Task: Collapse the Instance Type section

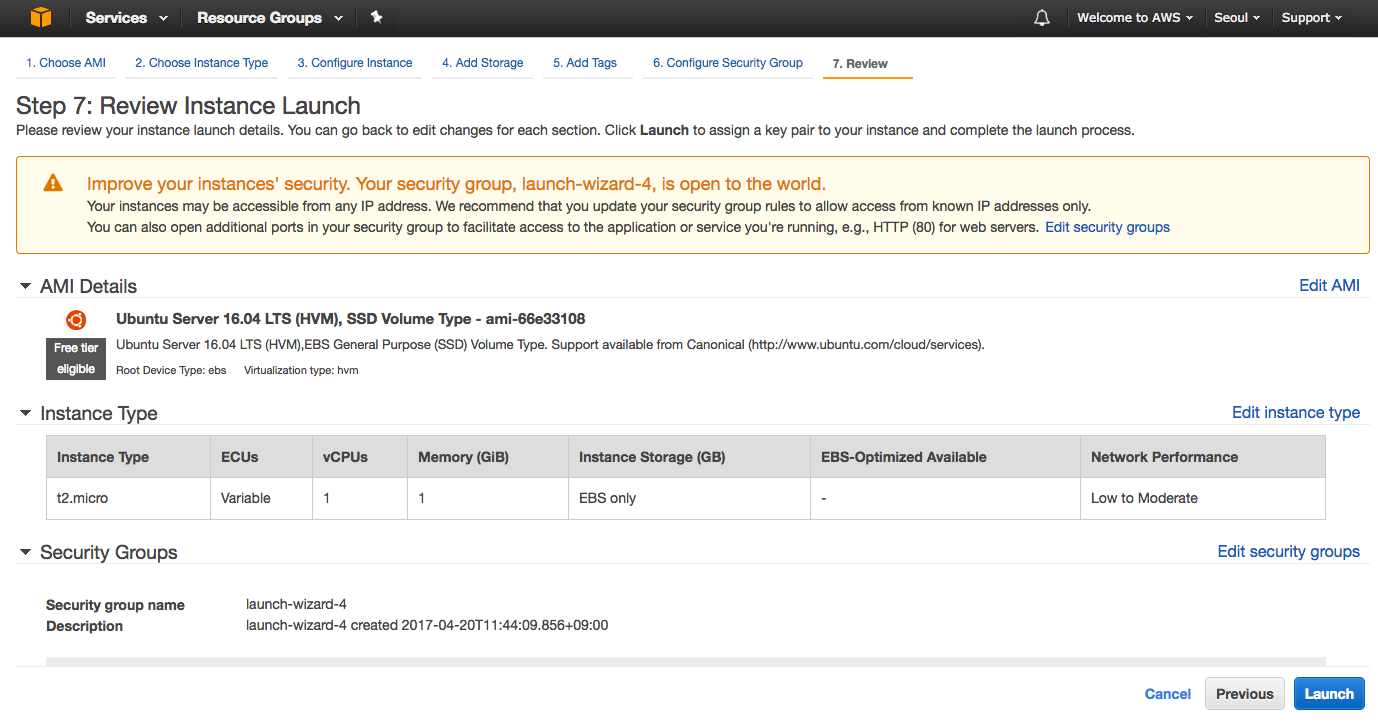Action: pos(25,413)
